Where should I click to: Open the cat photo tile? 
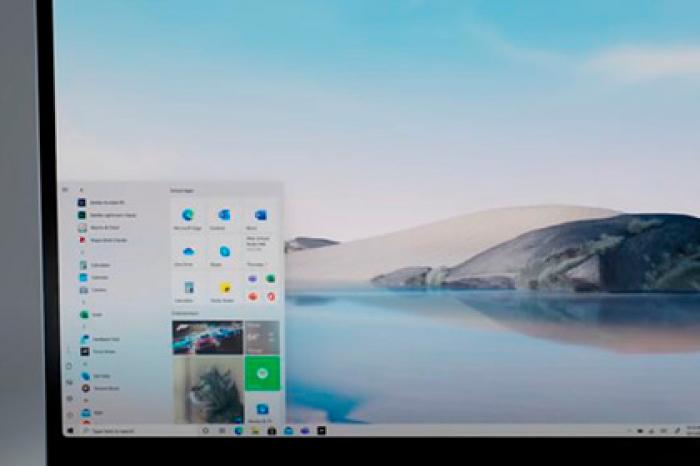click(208, 390)
